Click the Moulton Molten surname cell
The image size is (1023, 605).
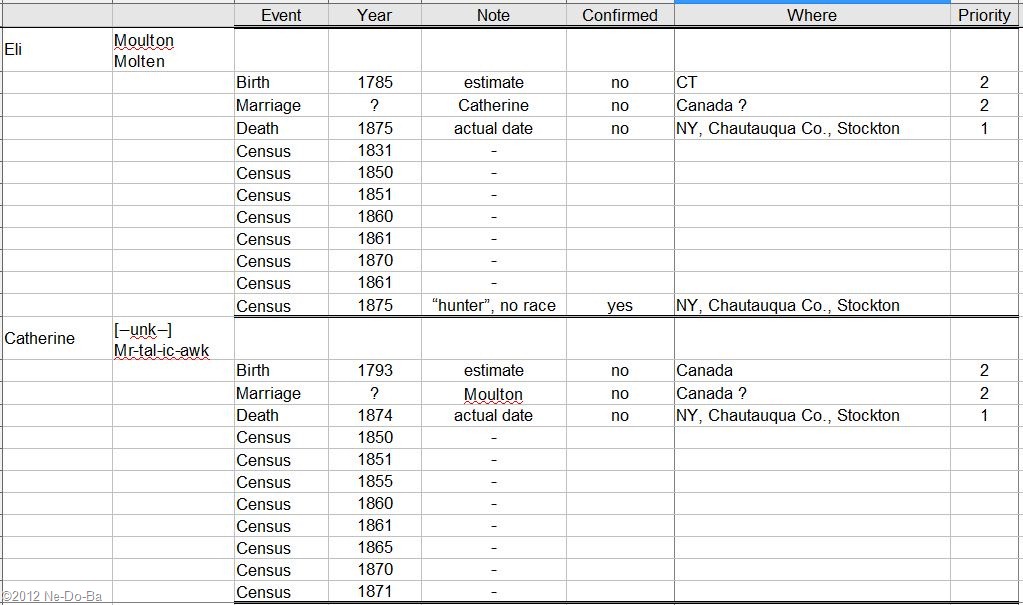tap(172, 51)
